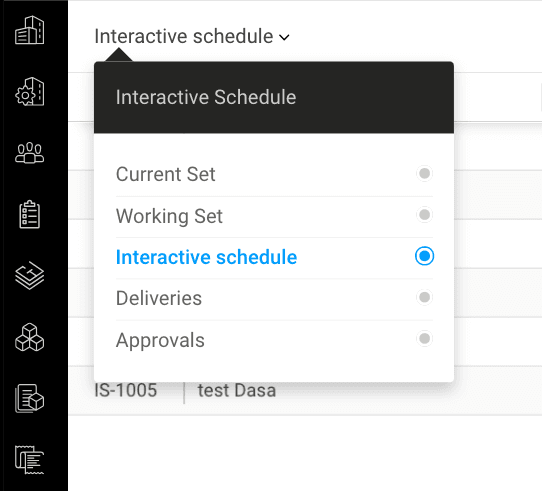Click the Working Set label
The width and height of the screenshot is (542, 491).
169,216
